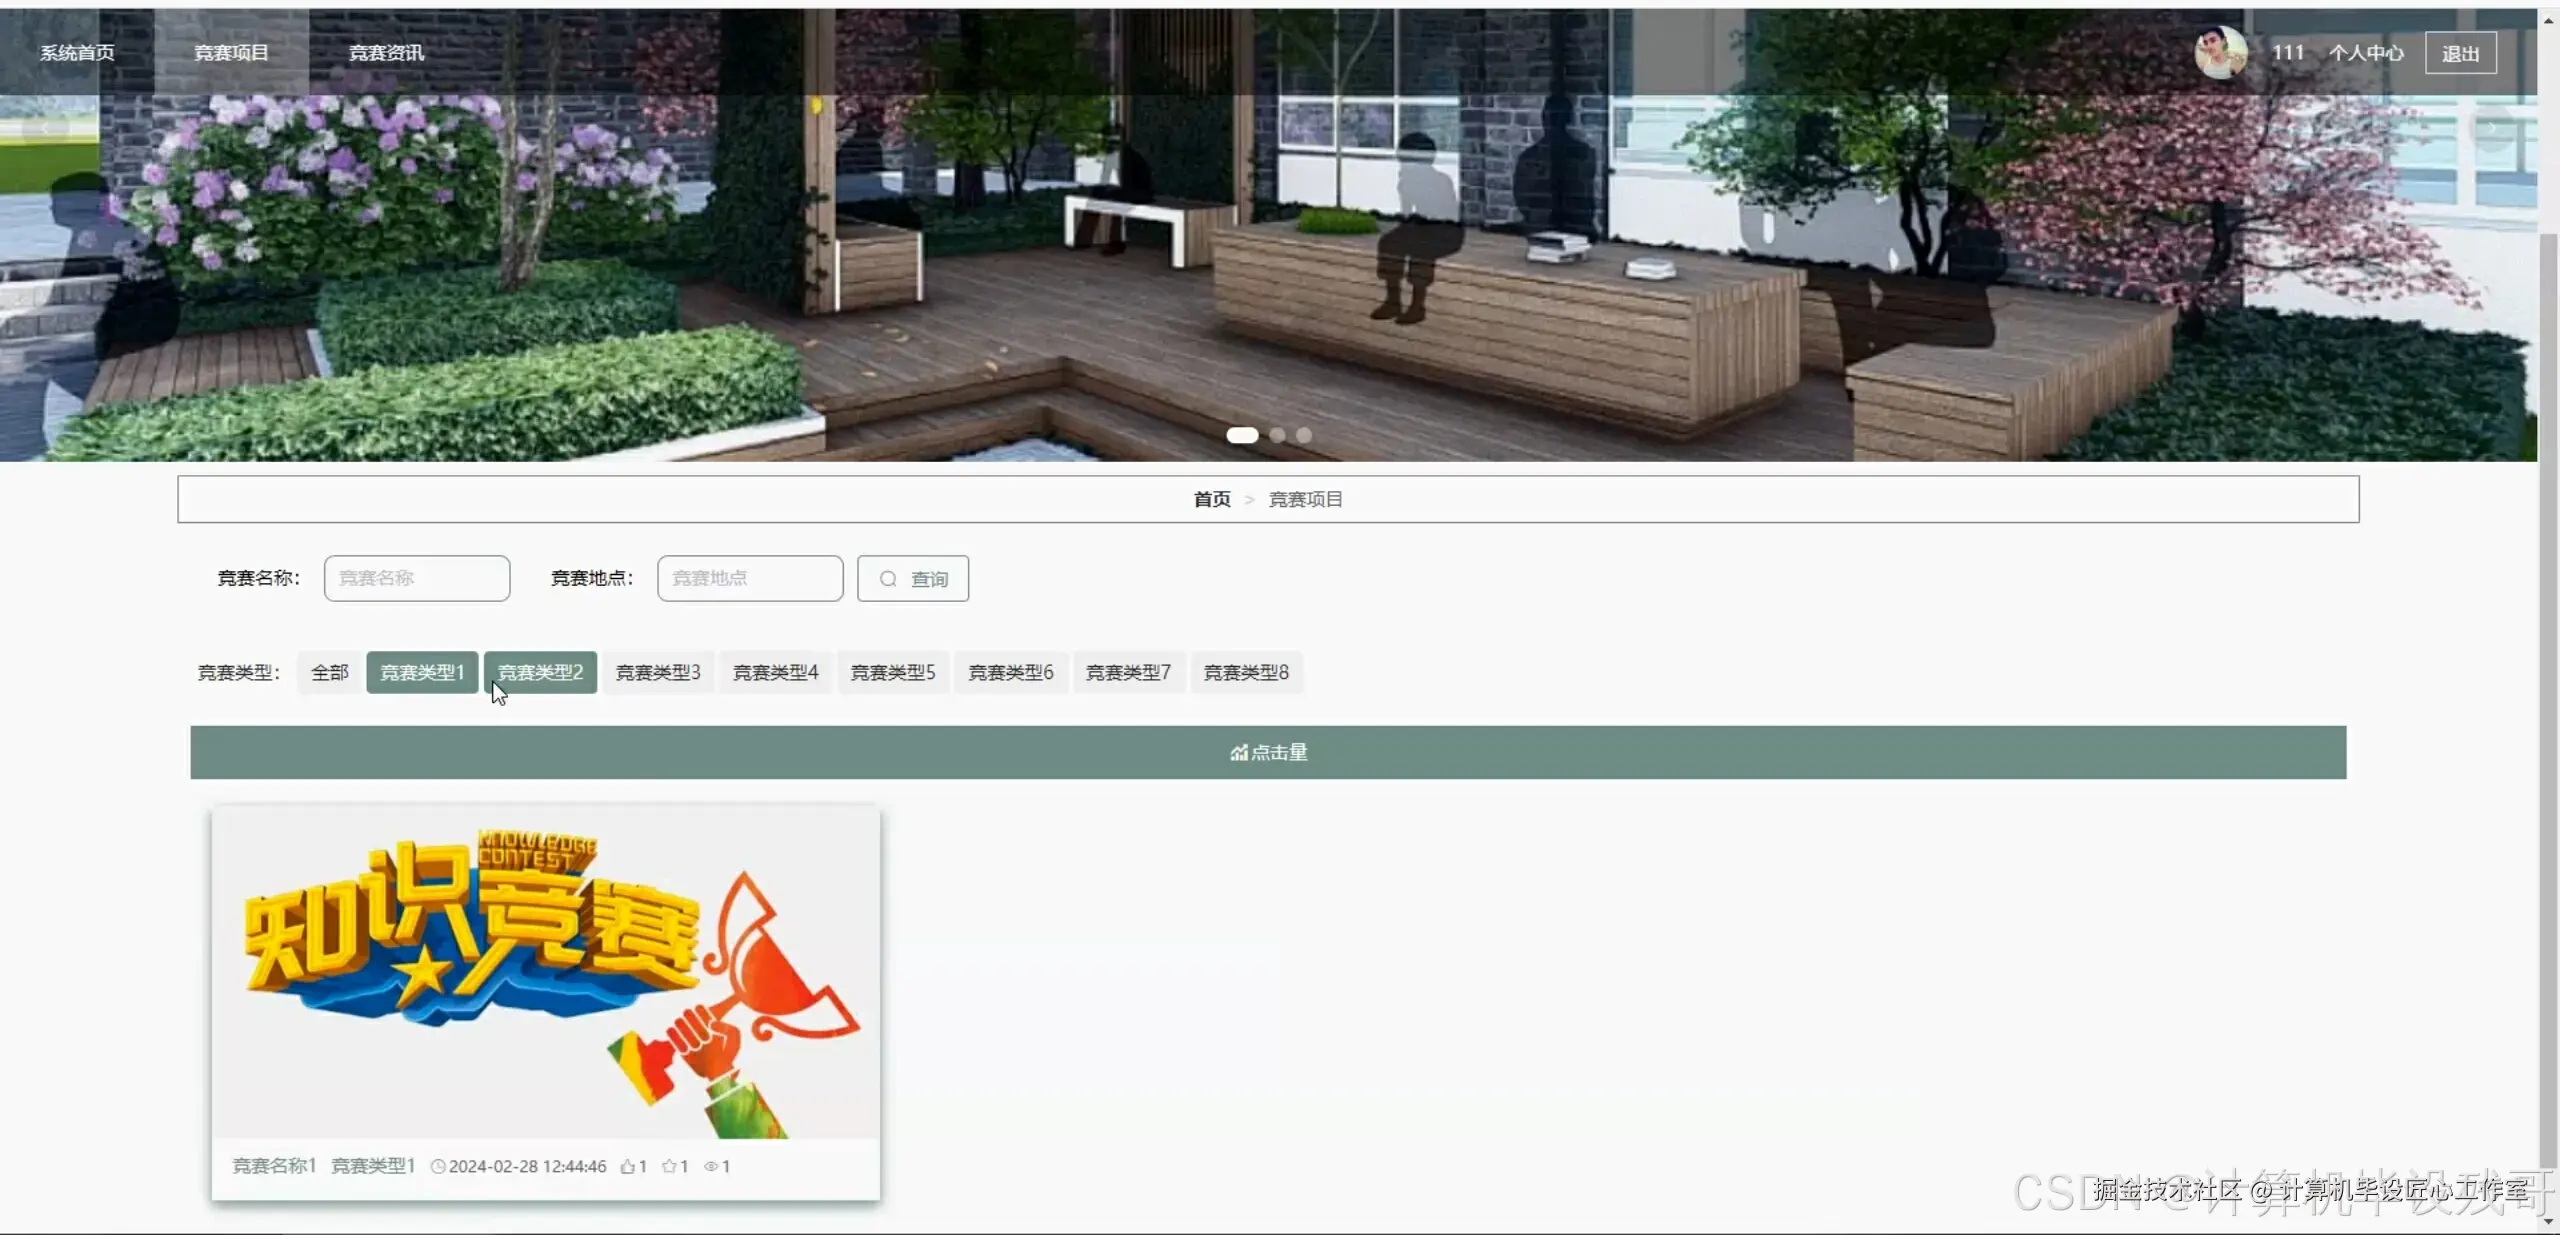The height and width of the screenshot is (1235, 2560).
Task: Open 个人中心 from the top bar
Action: [x=2369, y=52]
